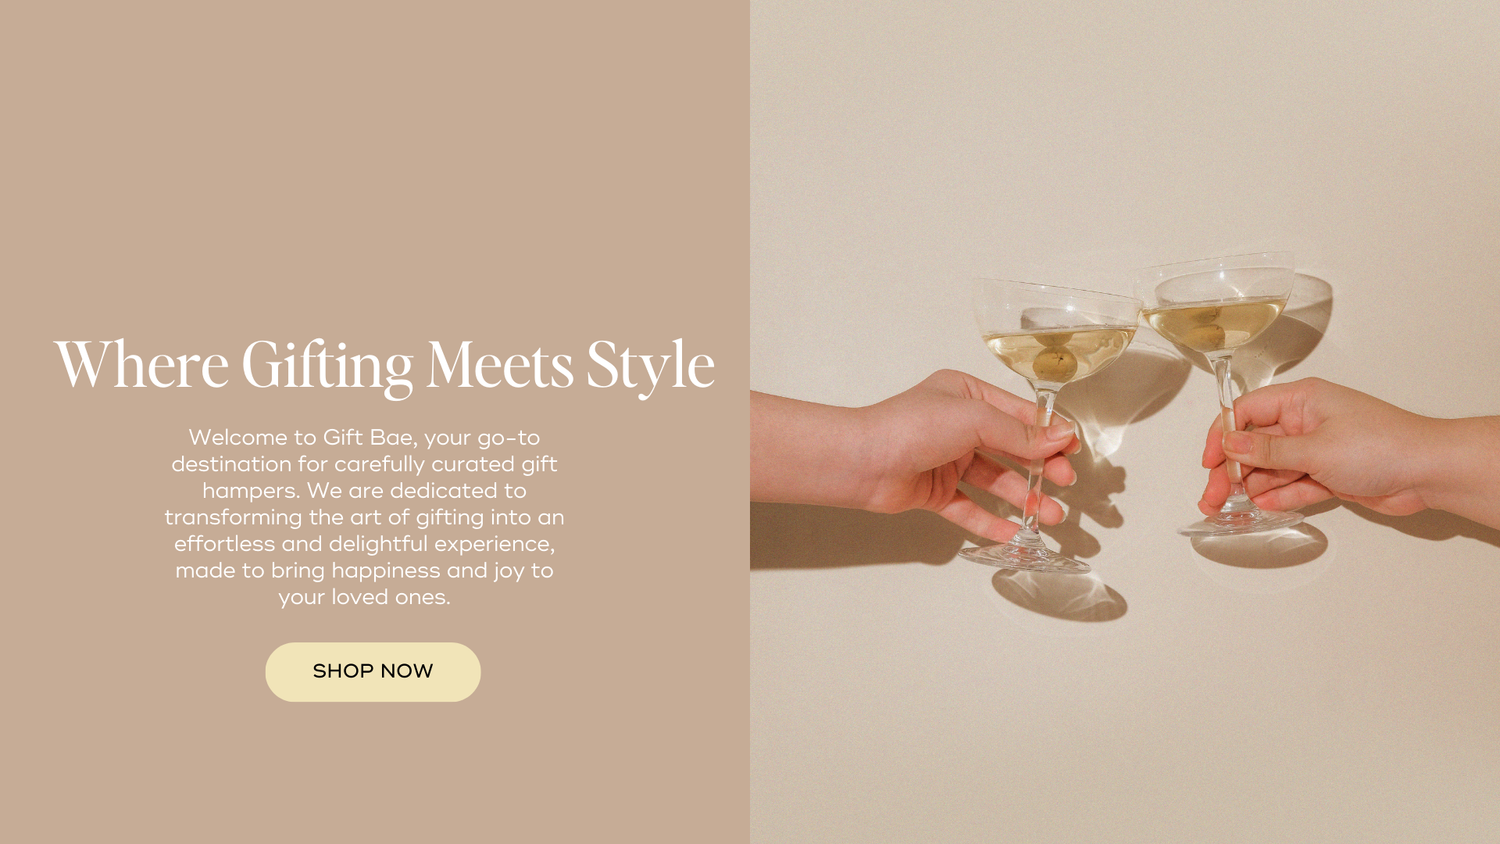The image size is (1500, 844).
Task: Click the SHOP NOW button
Action: coord(373,672)
